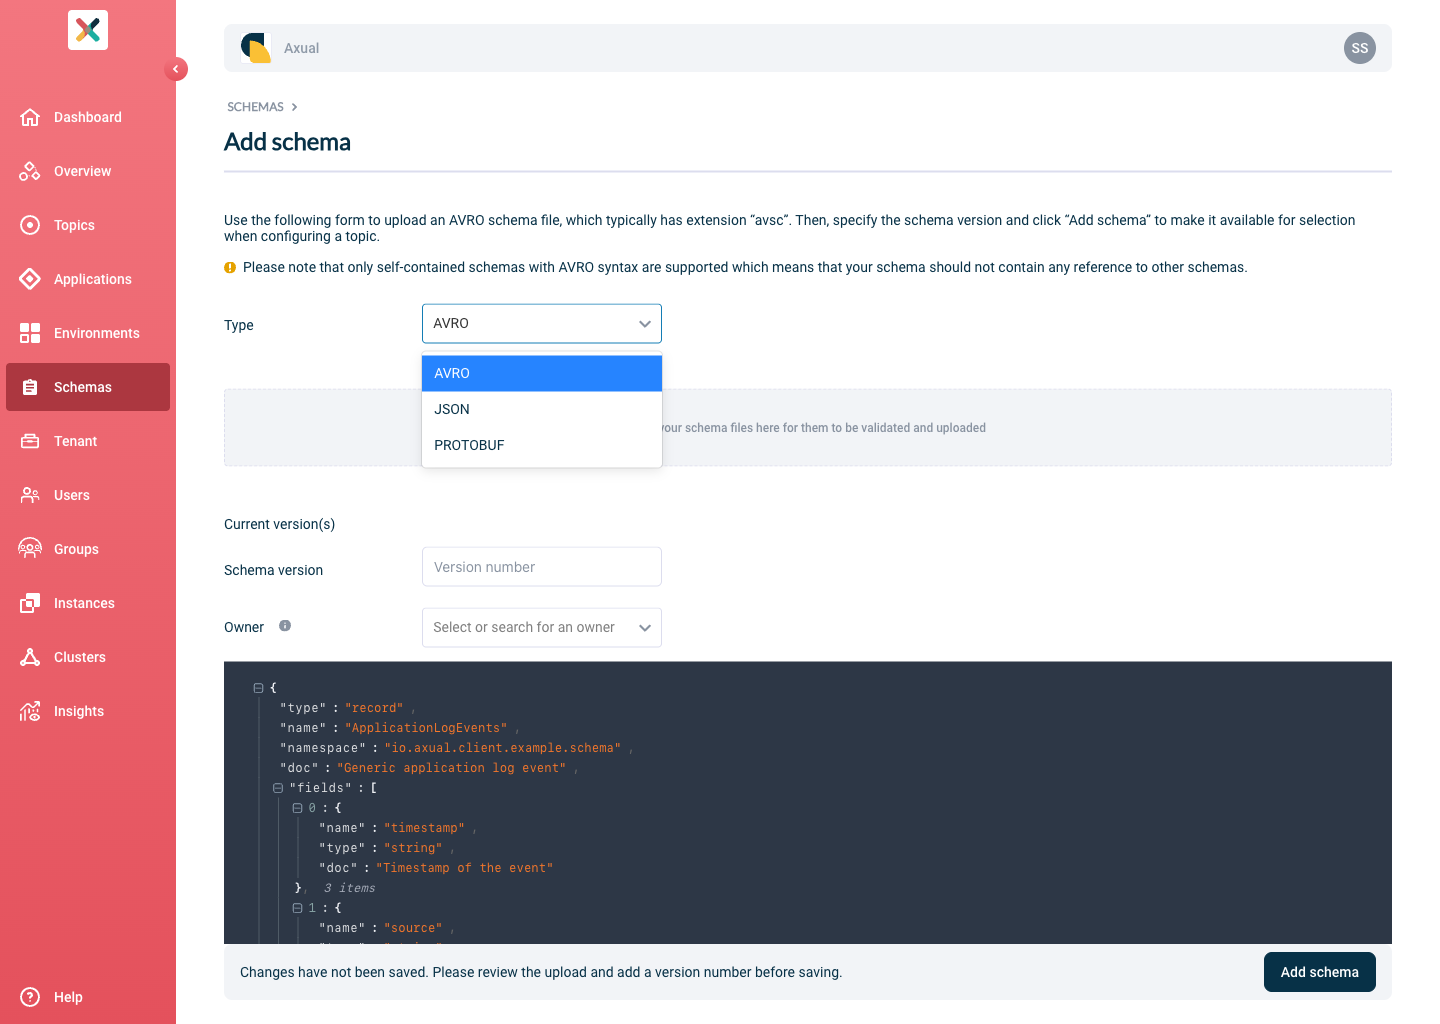Navigate back via SCHEMAS breadcrumb
This screenshot has width=1440, height=1024.
tap(255, 107)
